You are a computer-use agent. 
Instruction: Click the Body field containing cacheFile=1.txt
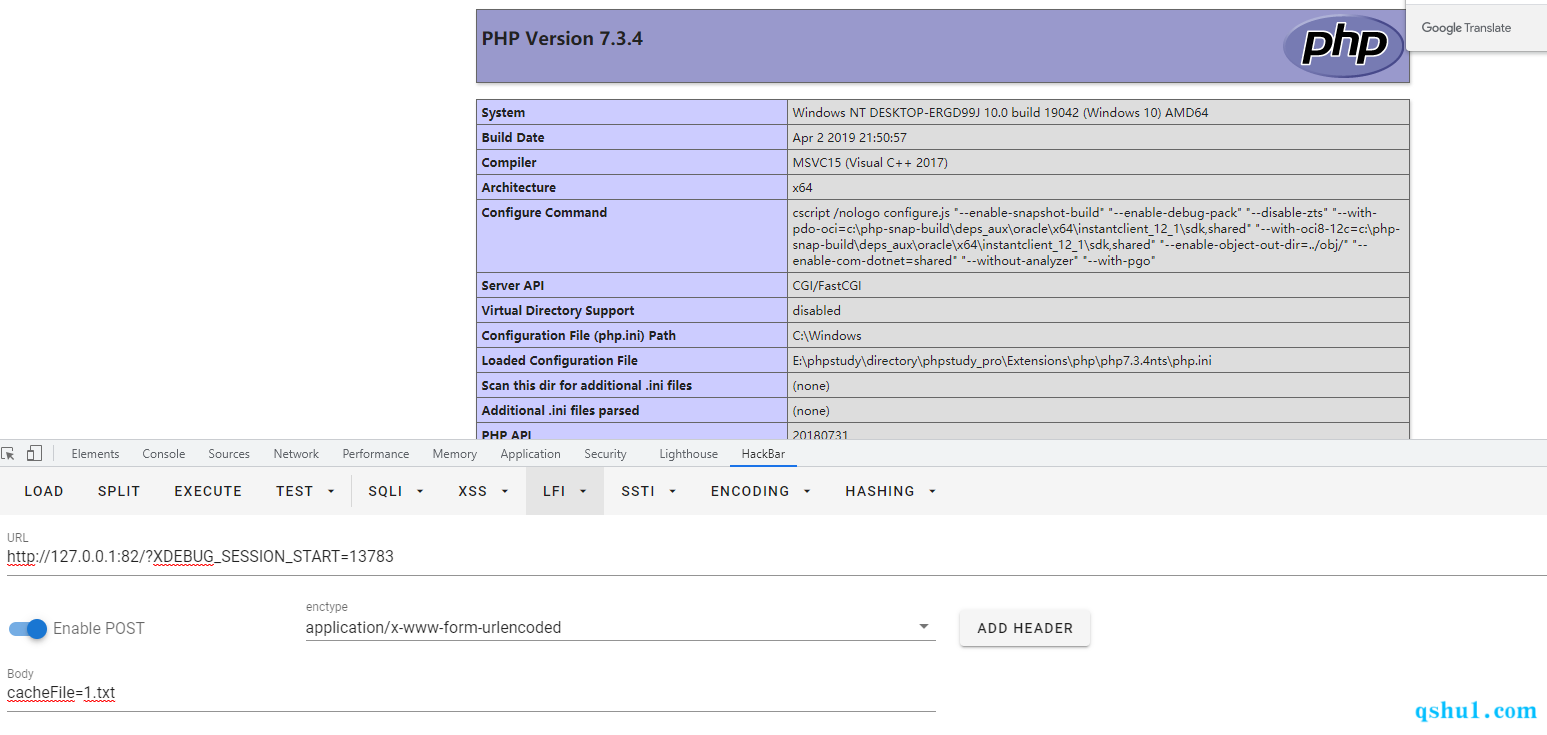pyautogui.click(x=471, y=693)
